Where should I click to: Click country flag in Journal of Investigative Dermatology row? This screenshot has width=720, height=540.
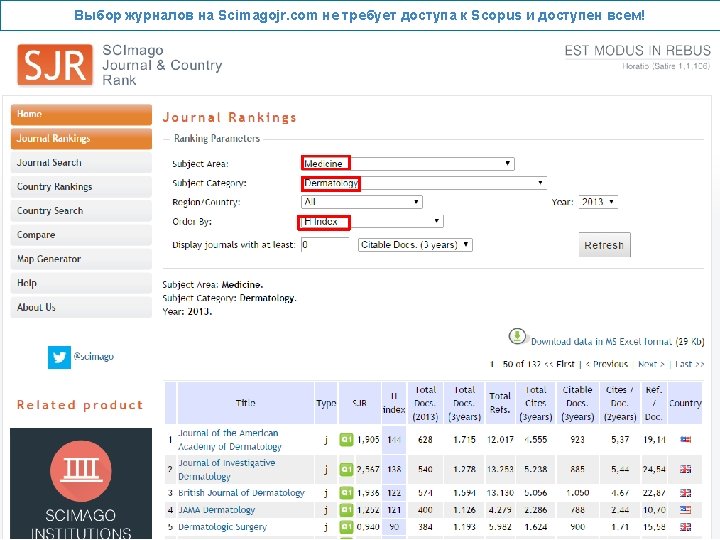pyautogui.click(x=686, y=469)
